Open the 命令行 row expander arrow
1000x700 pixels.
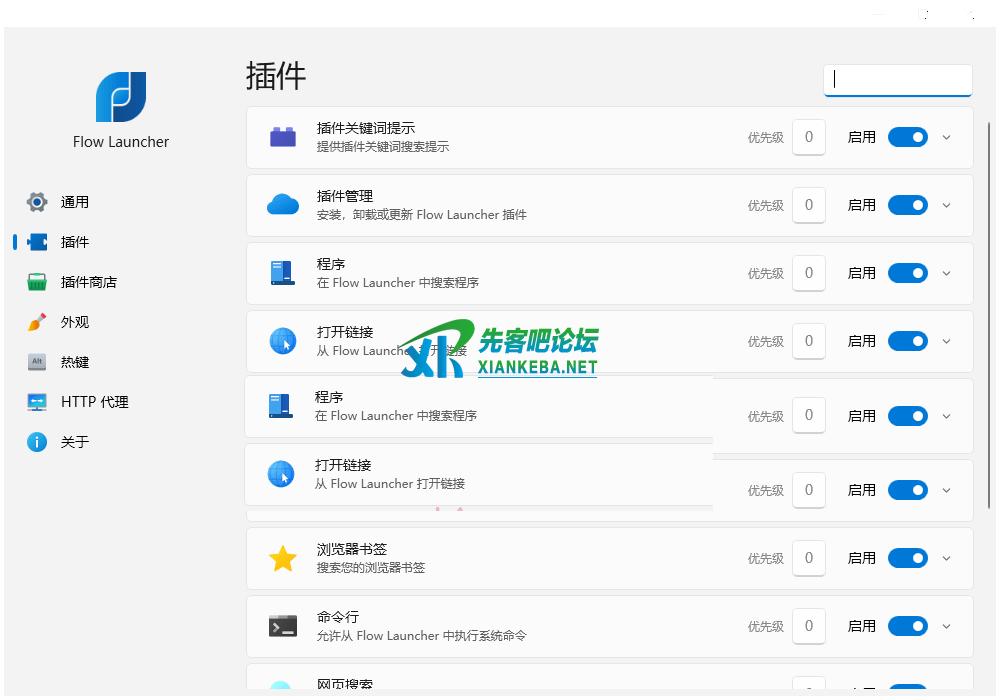click(x=947, y=626)
